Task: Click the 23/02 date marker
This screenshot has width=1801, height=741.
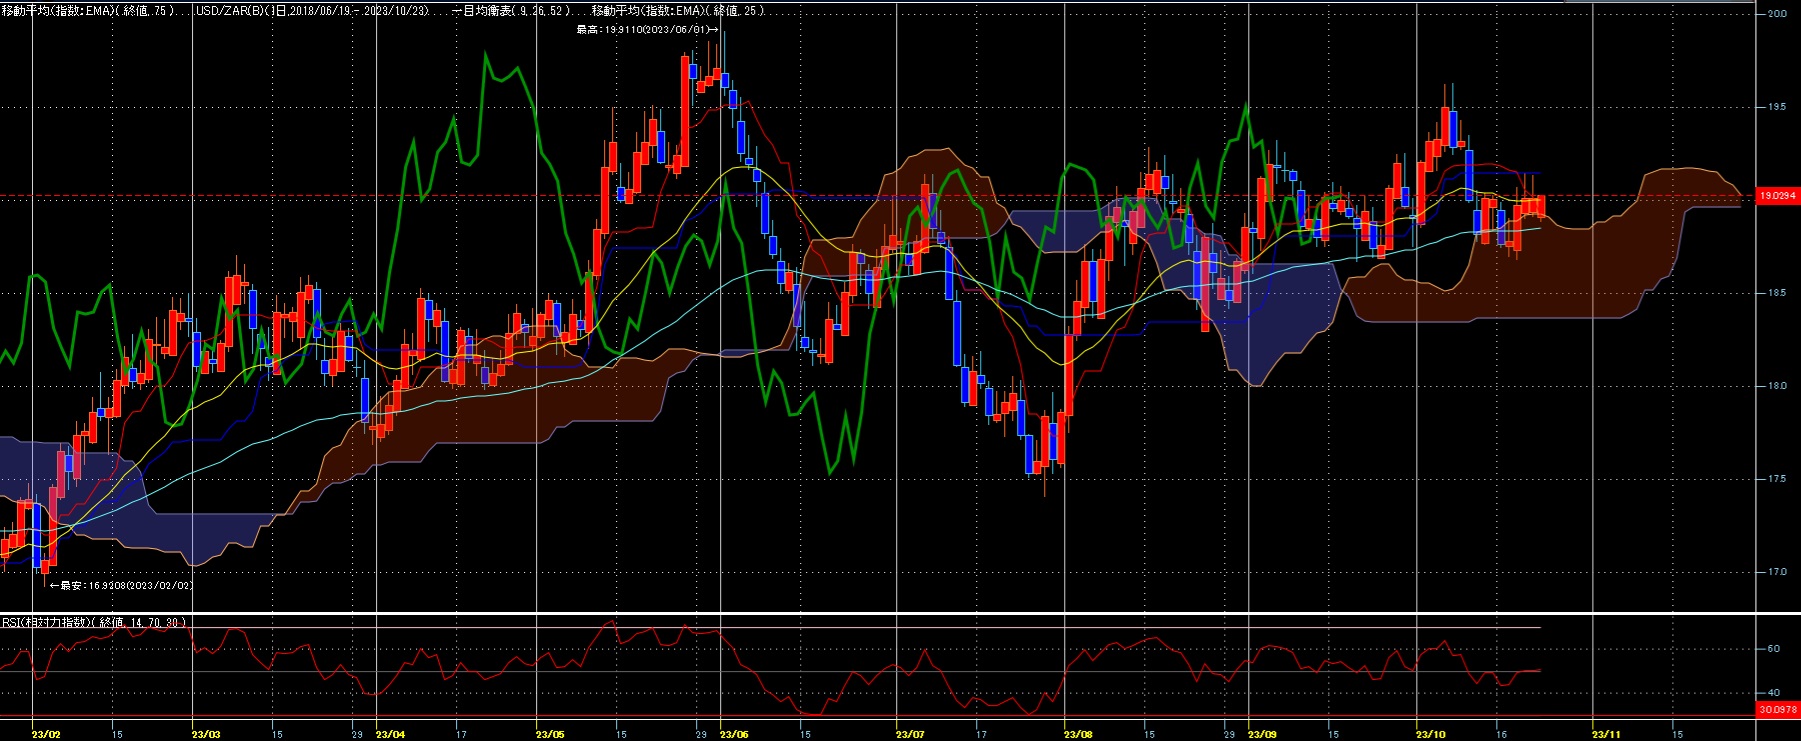Action: pyautogui.click(x=46, y=734)
